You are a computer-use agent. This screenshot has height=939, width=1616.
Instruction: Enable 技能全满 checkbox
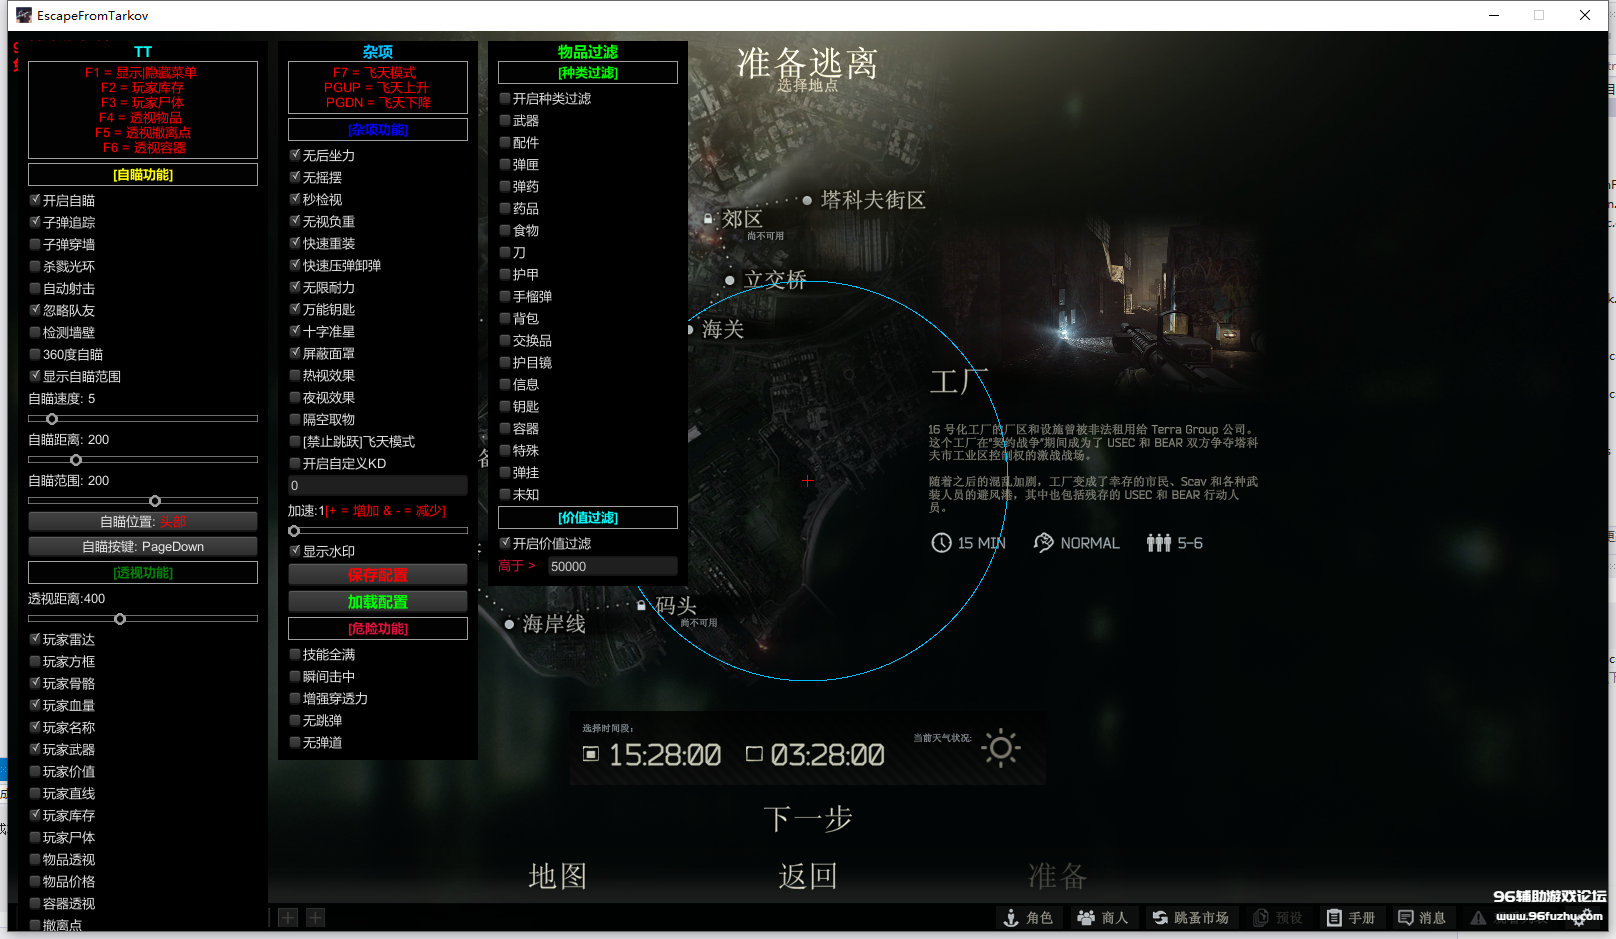click(295, 654)
